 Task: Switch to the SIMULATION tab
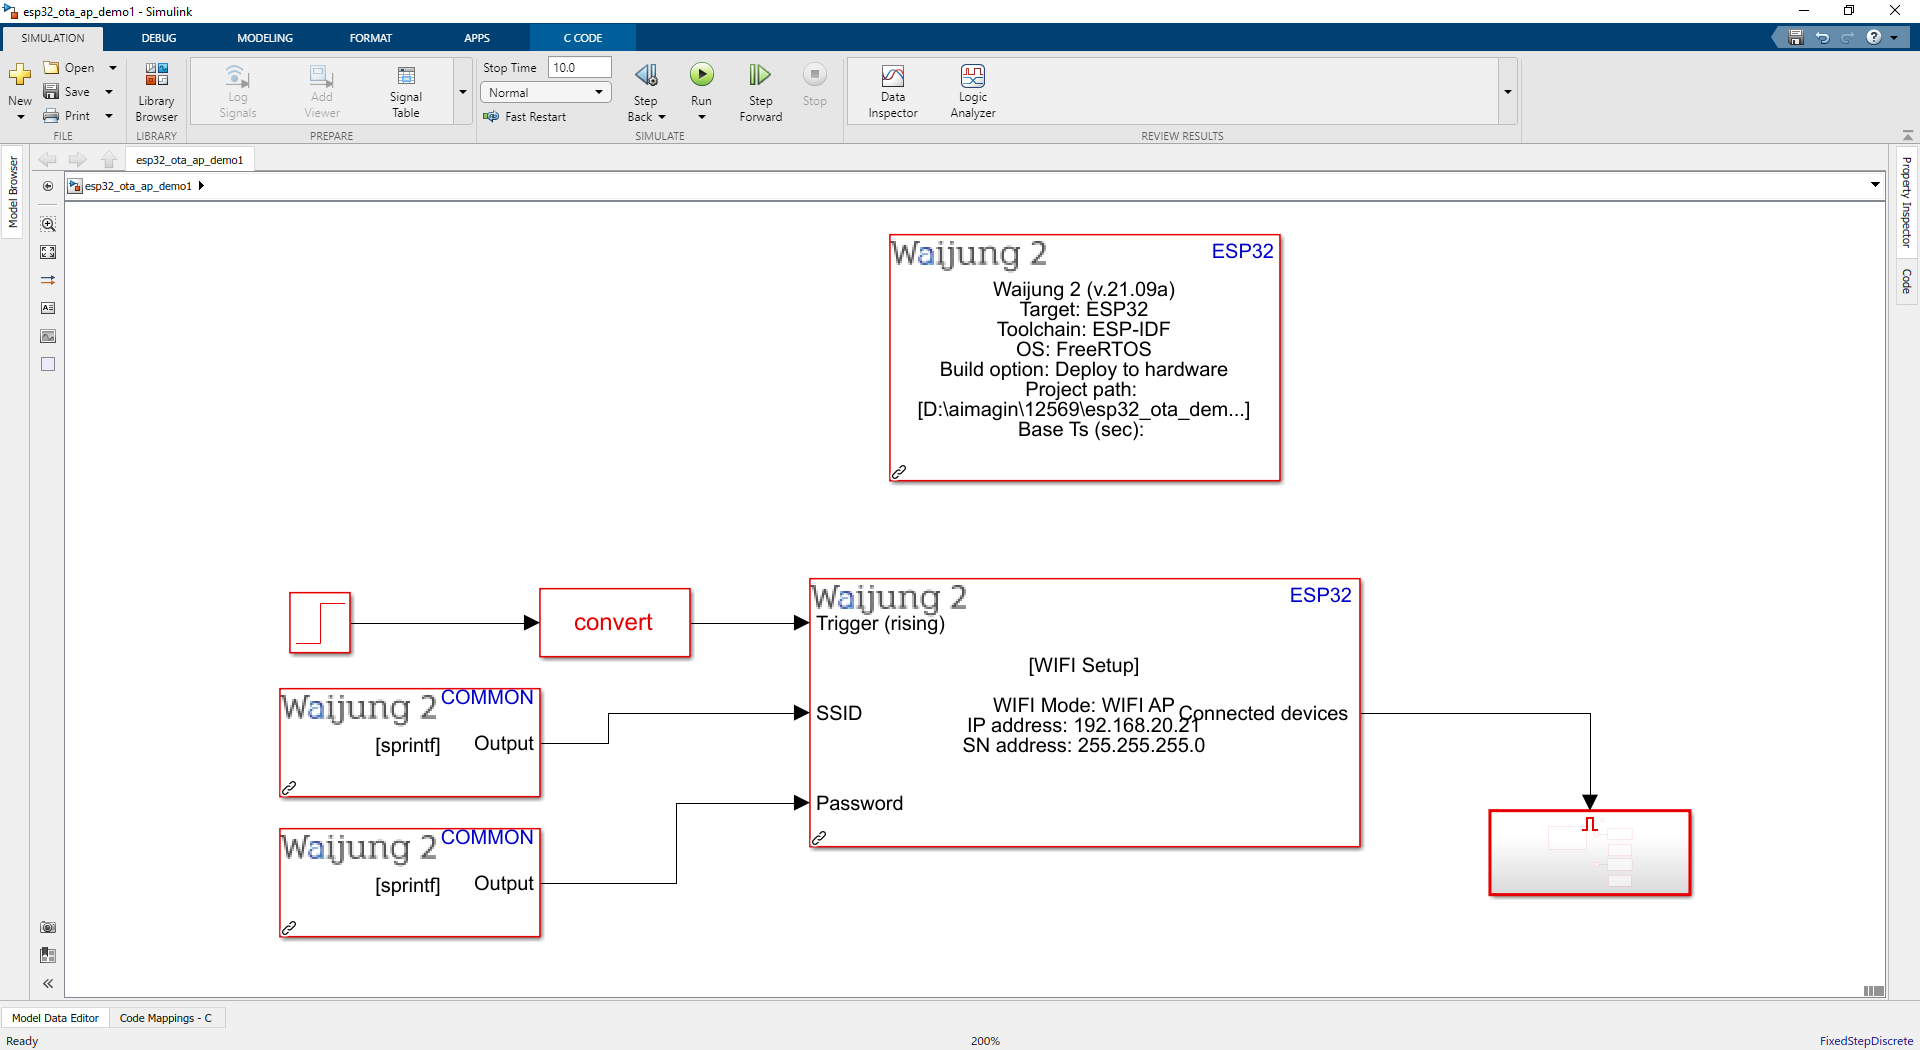tap(53, 38)
